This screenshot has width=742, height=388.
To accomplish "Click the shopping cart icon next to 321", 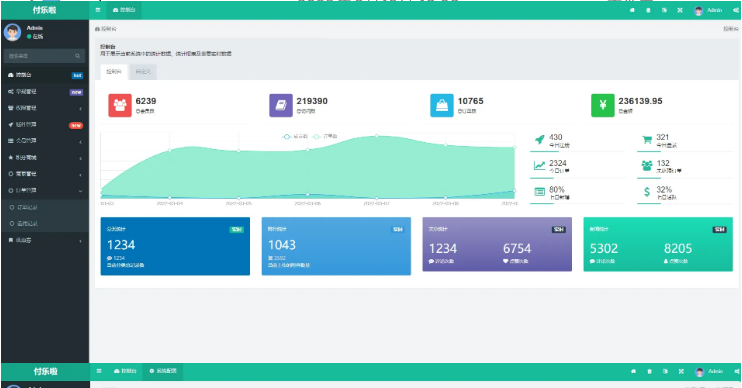I will coord(647,140).
